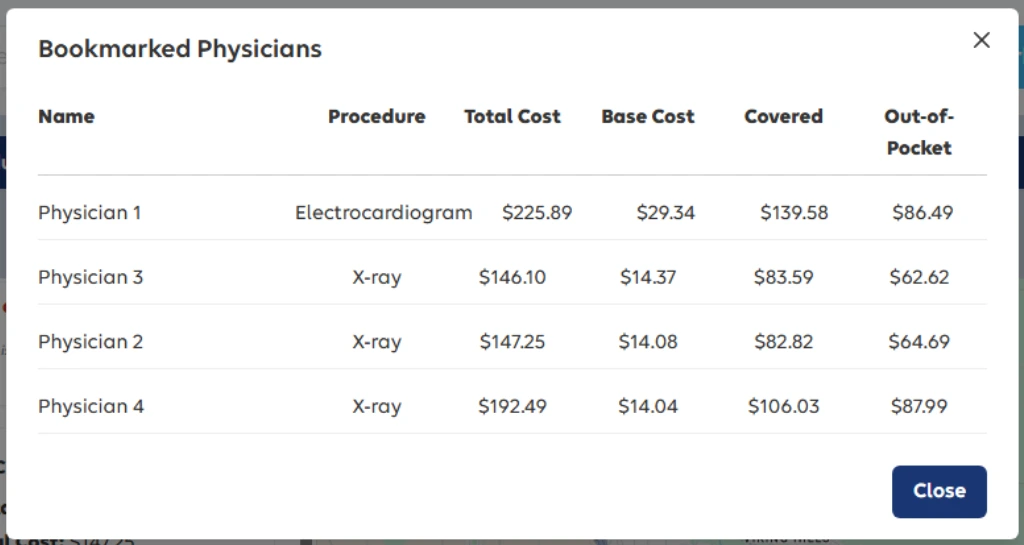Click Physician 1 base cost $29.34

pos(665,212)
